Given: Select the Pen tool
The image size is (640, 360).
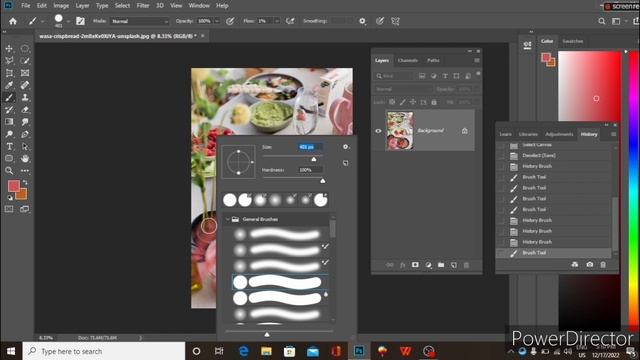Looking at the screenshot, I should [25, 134].
